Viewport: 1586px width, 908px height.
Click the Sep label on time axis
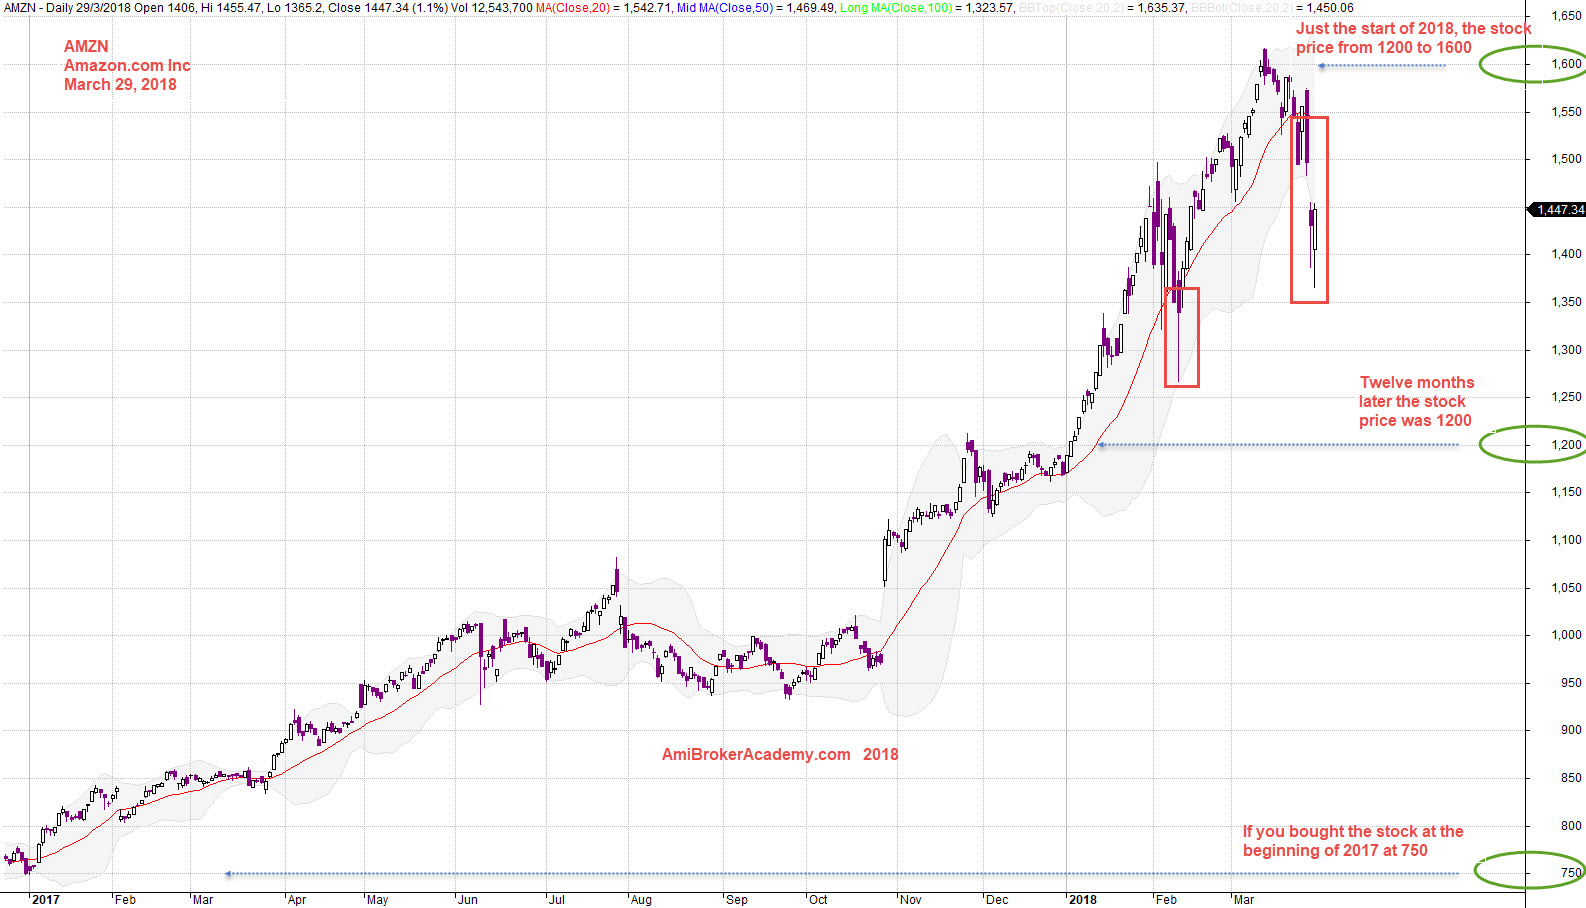(x=737, y=900)
